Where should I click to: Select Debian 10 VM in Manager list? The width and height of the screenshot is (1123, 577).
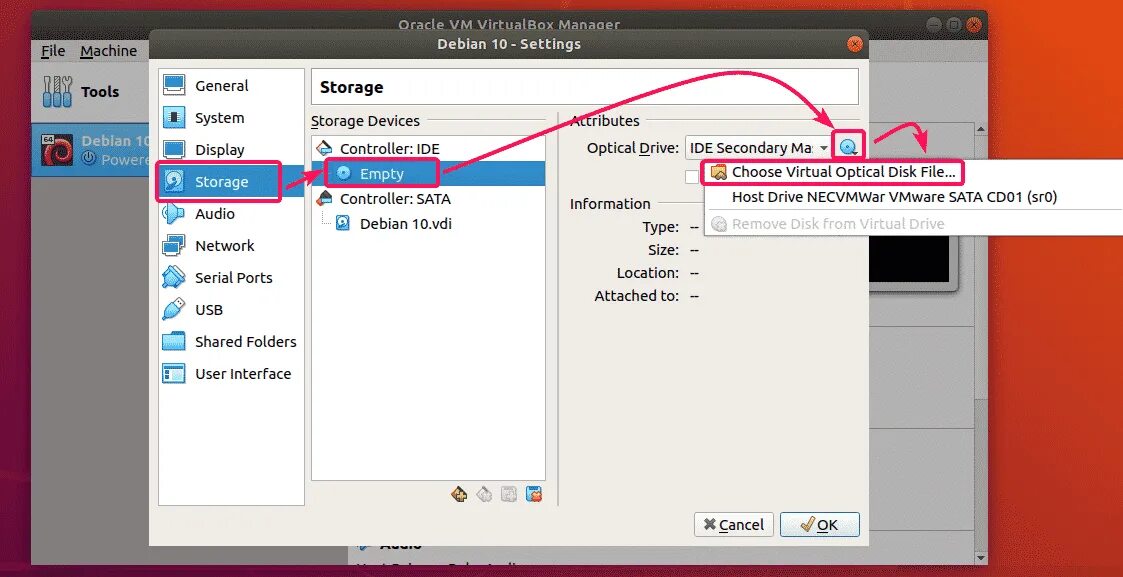click(x=91, y=150)
